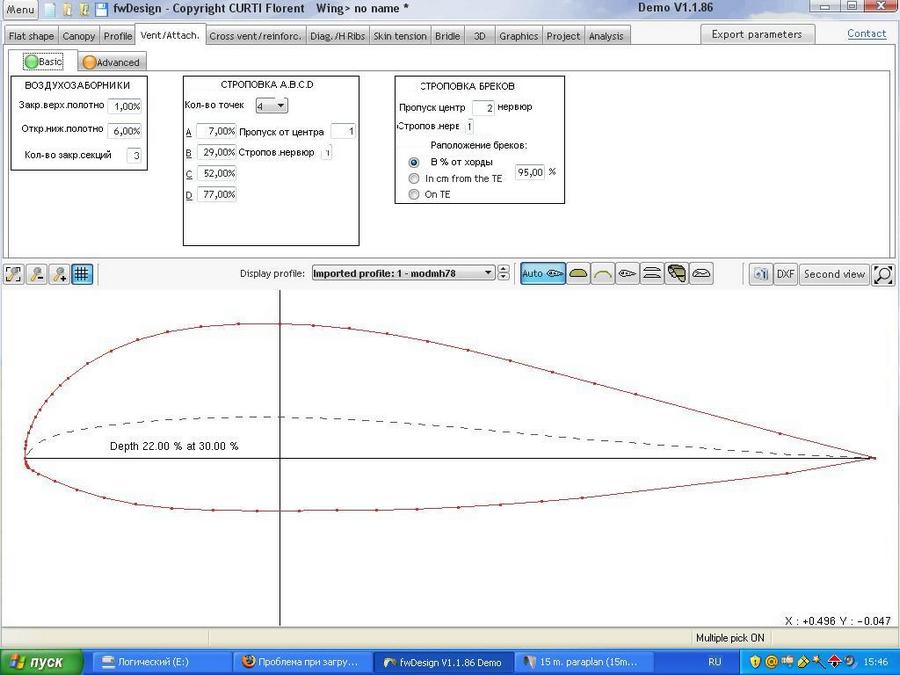The height and width of the screenshot is (675, 900).
Task: Click the 95,00 brake position field
Action: tap(529, 172)
